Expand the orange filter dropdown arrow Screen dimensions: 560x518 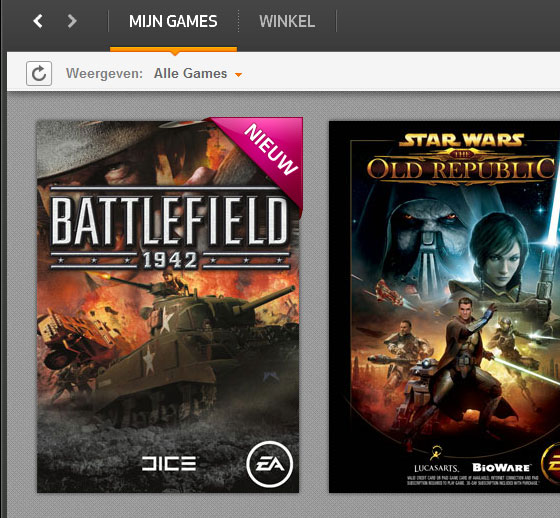tap(238, 75)
